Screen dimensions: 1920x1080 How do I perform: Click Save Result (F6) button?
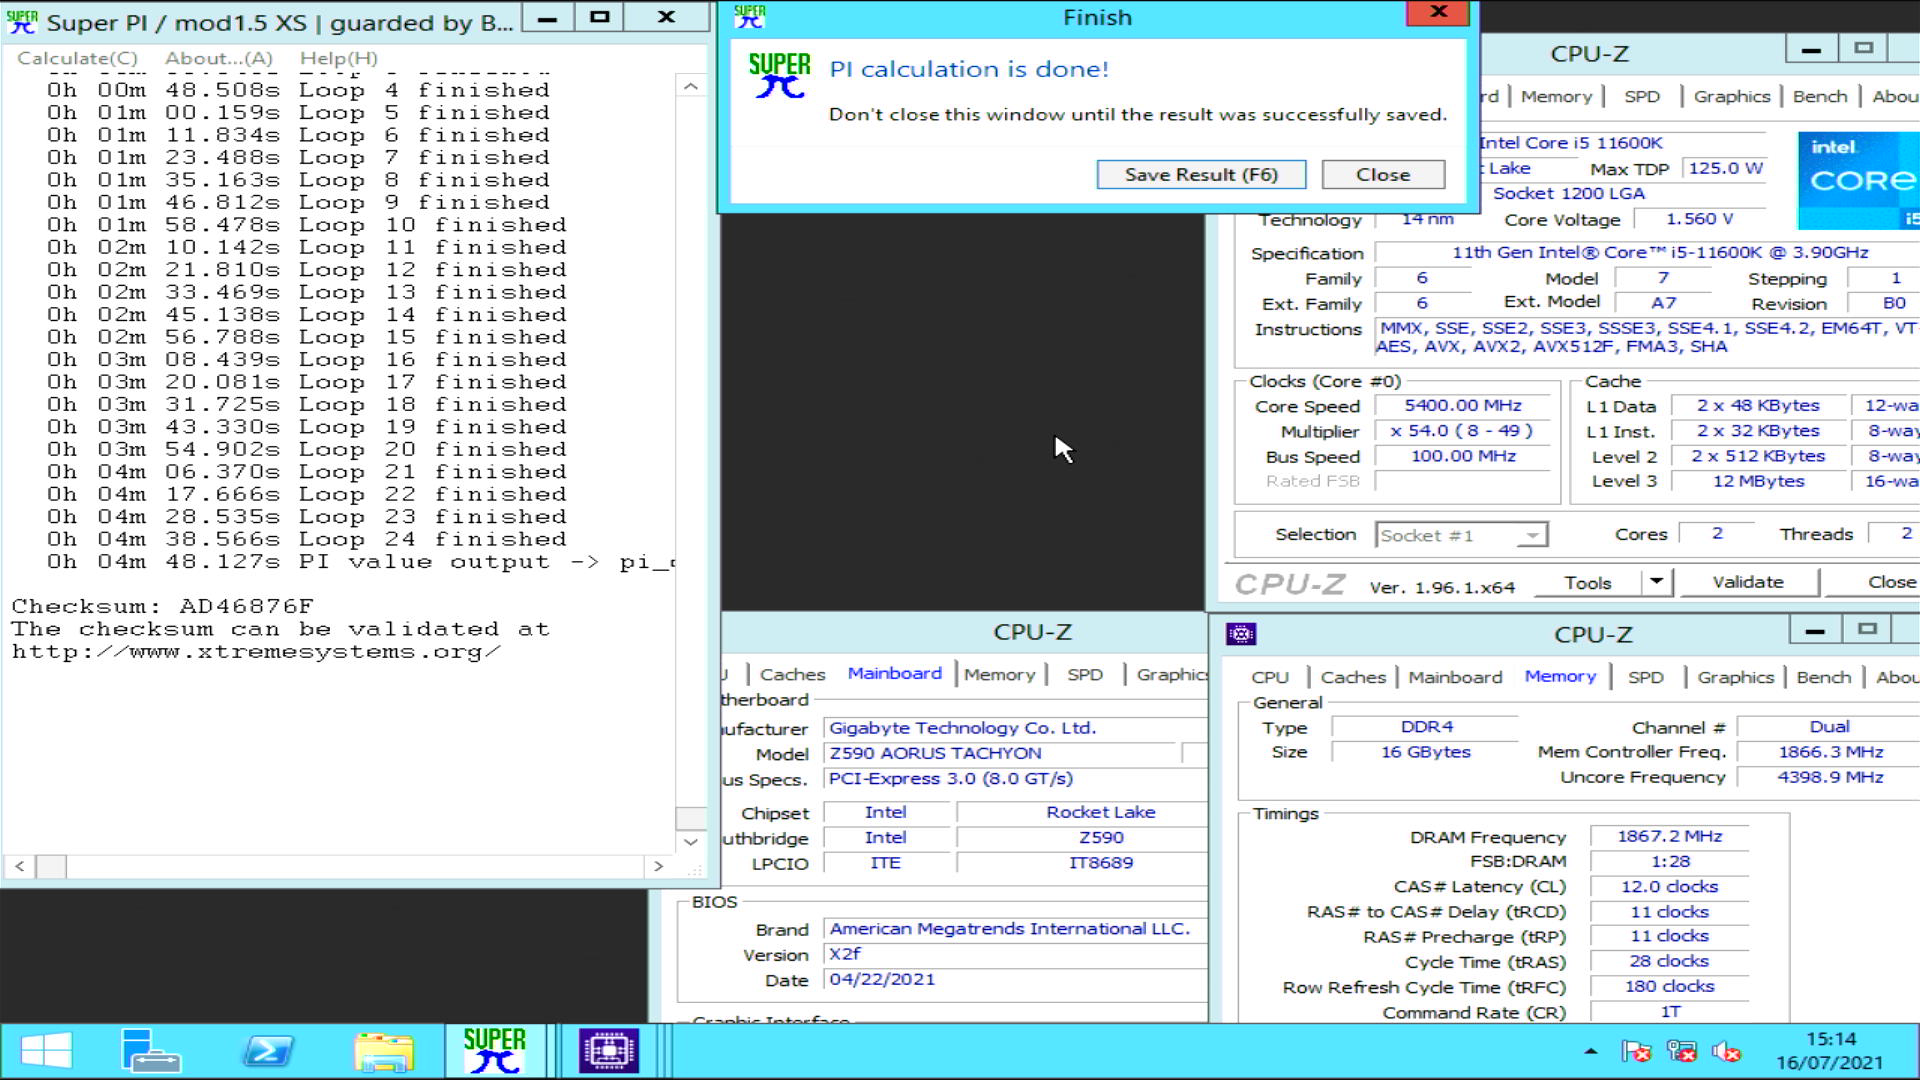click(1201, 174)
